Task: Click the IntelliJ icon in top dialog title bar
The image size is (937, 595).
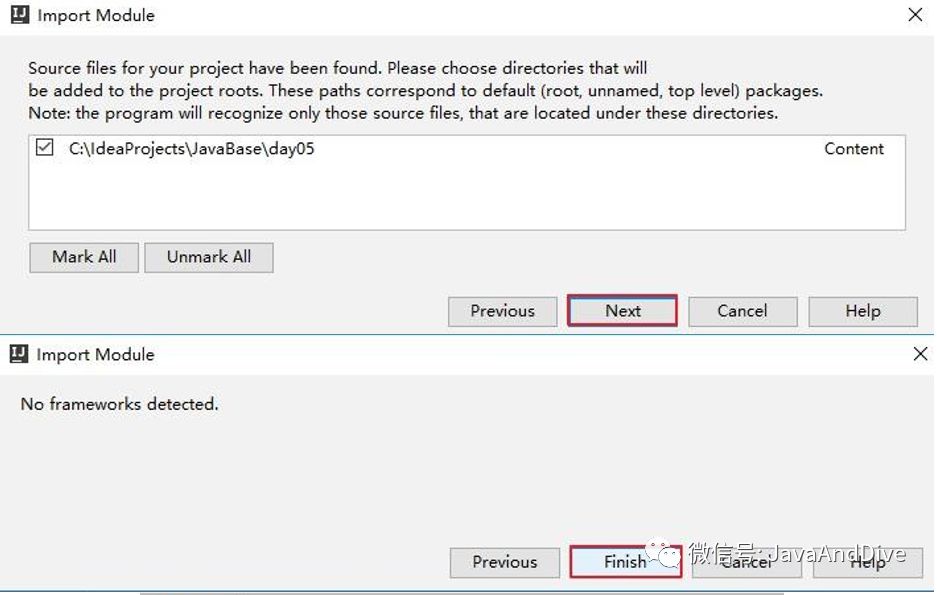Action: click(19, 15)
